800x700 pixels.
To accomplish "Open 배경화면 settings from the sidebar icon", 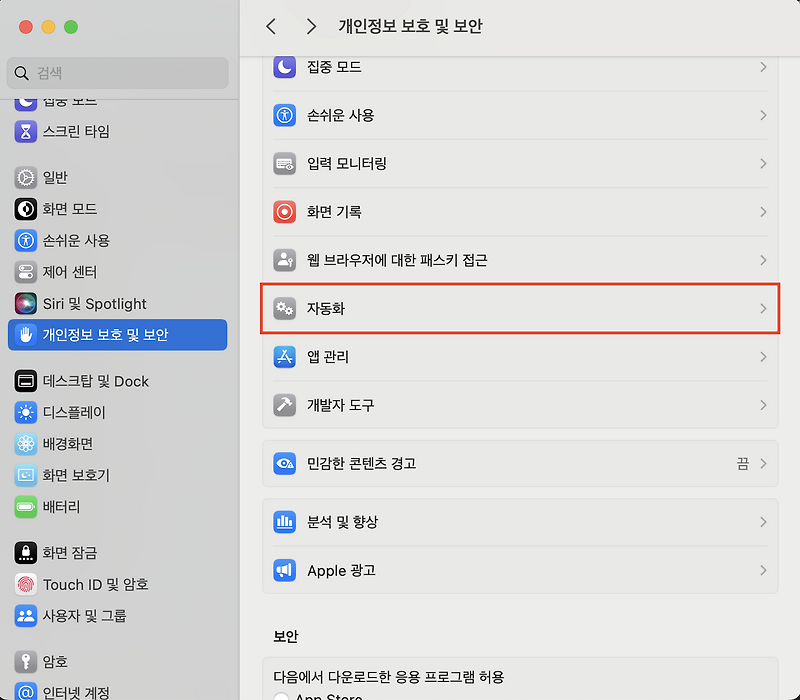I will coord(28,444).
